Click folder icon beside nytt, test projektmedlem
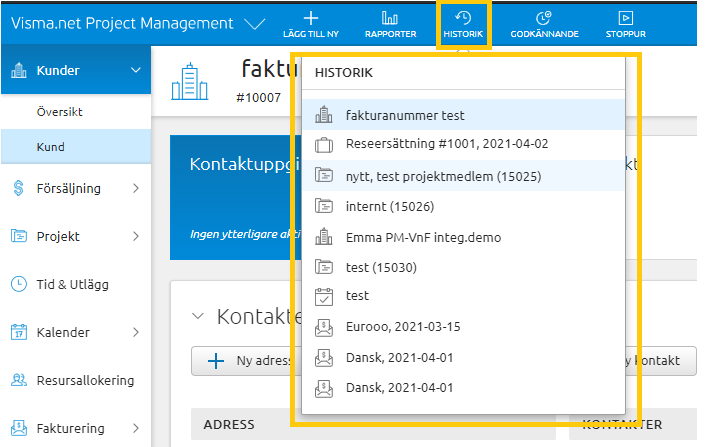 click(324, 175)
